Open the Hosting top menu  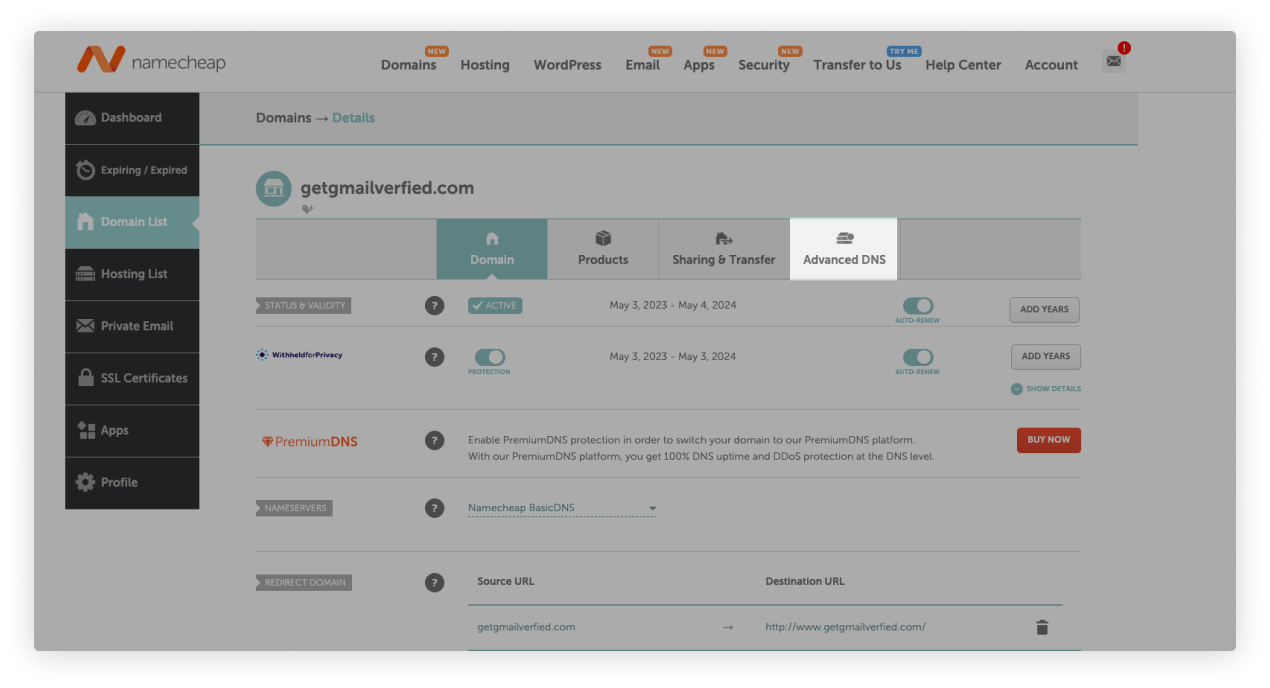pos(485,65)
